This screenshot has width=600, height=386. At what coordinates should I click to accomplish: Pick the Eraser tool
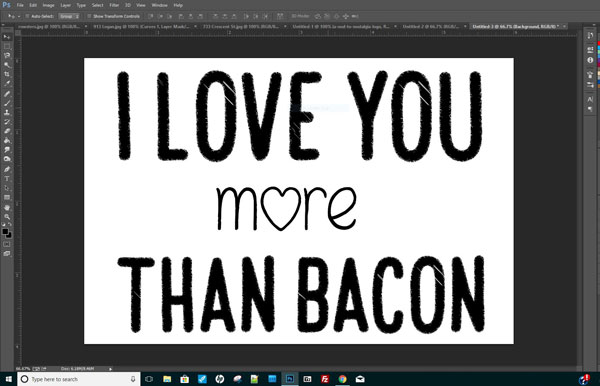[7, 131]
